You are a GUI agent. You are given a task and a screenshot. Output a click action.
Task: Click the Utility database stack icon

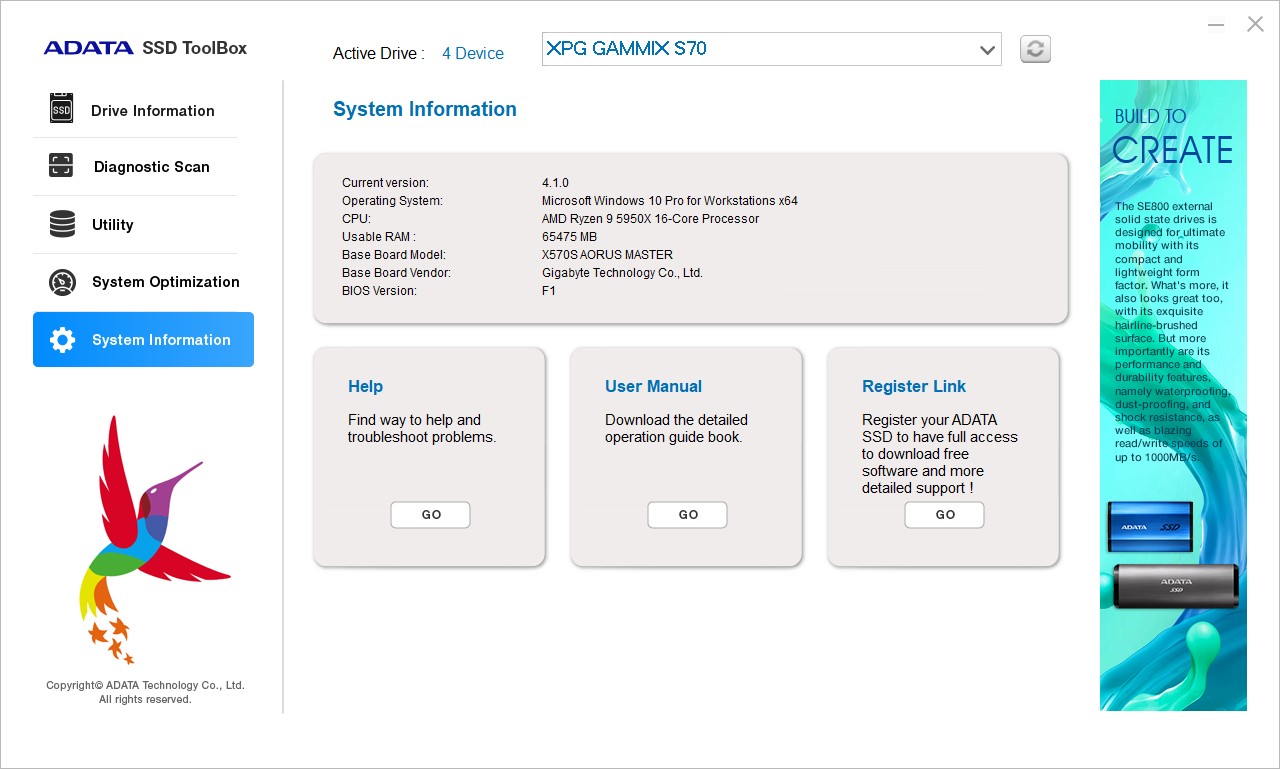pyautogui.click(x=62, y=224)
